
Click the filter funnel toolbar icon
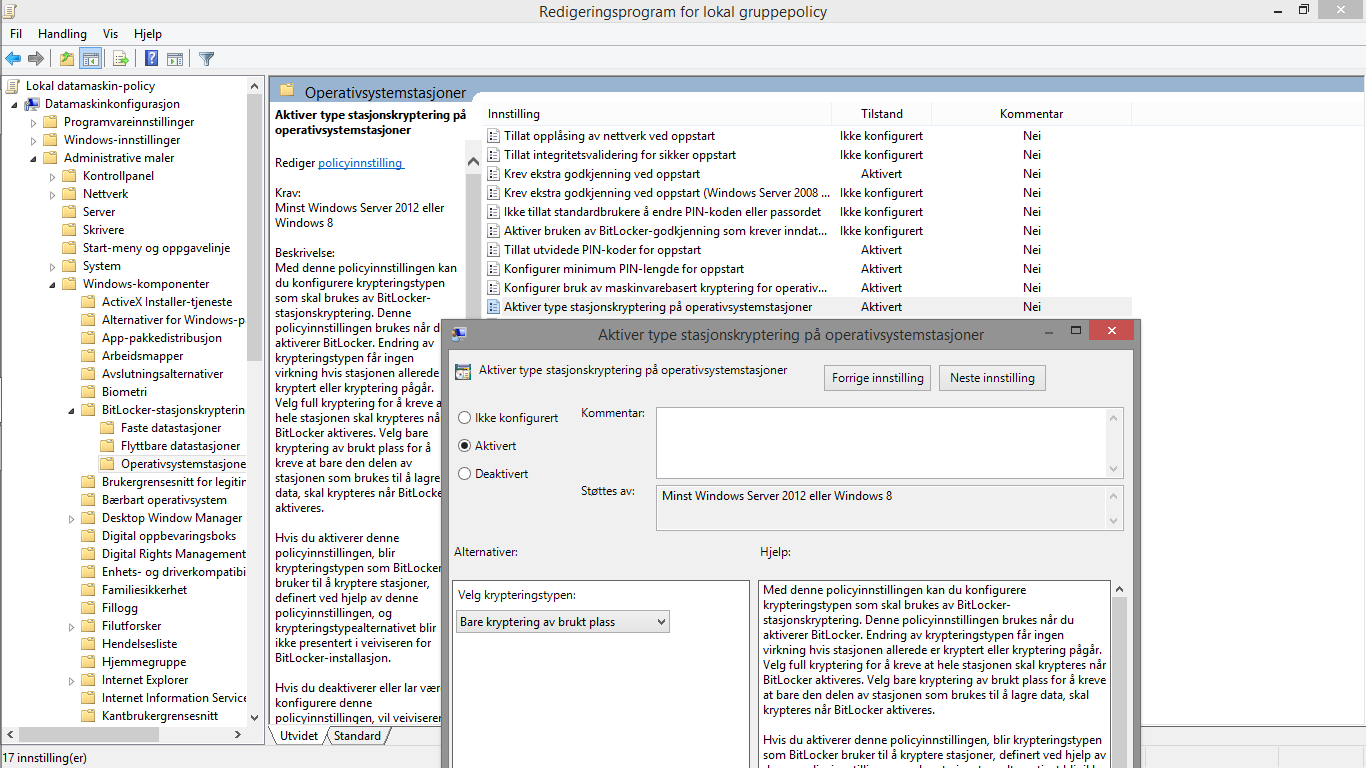(206, 59)
